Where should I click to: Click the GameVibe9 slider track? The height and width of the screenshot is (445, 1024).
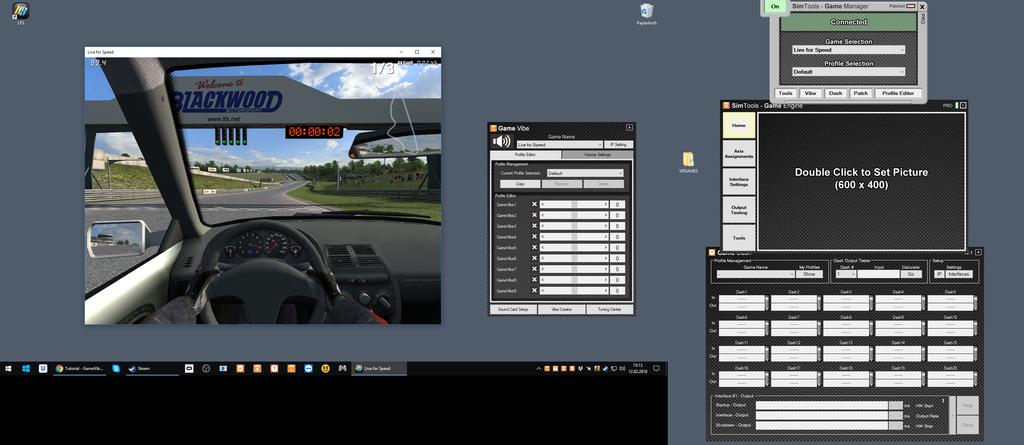(574, 291)
